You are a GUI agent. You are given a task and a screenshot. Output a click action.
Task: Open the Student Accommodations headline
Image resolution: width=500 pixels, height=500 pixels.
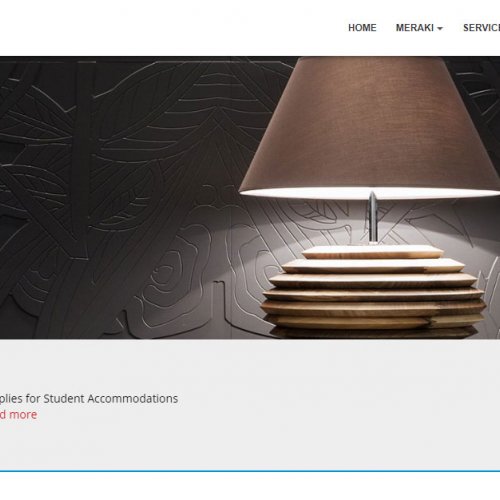coord(89,399)
